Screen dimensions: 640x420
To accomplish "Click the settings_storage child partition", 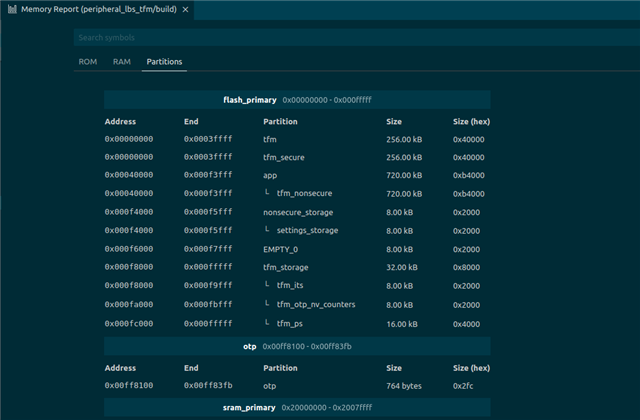I will click(x=306, y=230).
